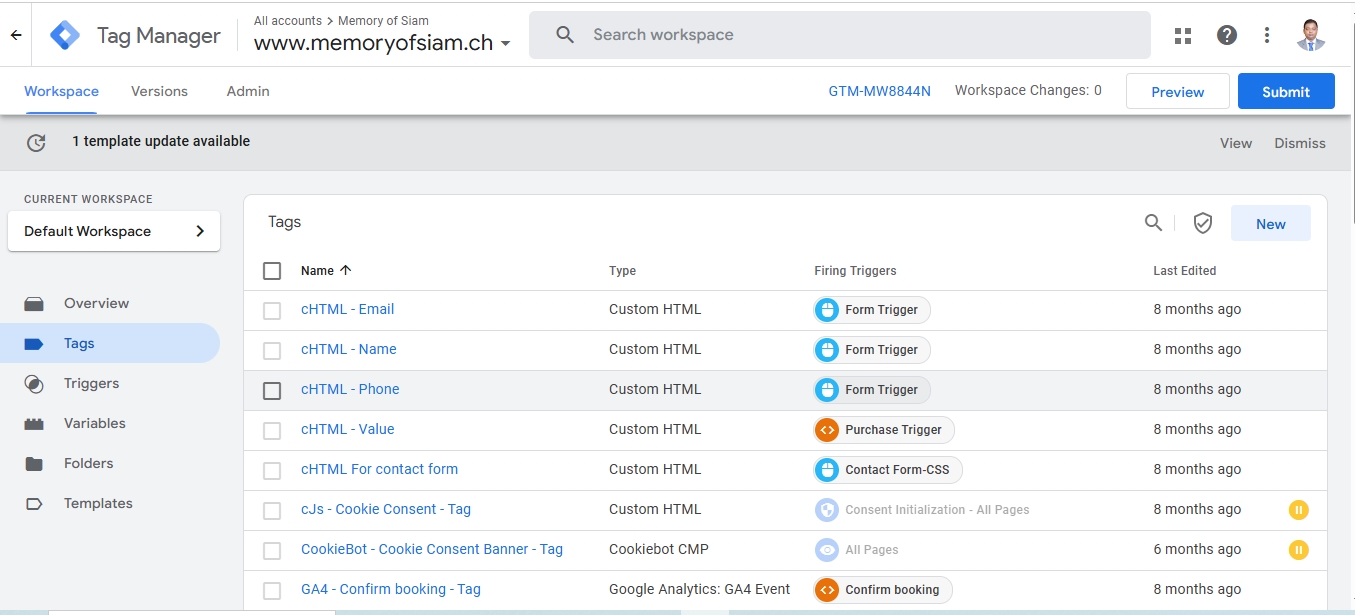The image size is (1355, 615).
Task: Click the Purchase Trigger chip
Action: 884,430
